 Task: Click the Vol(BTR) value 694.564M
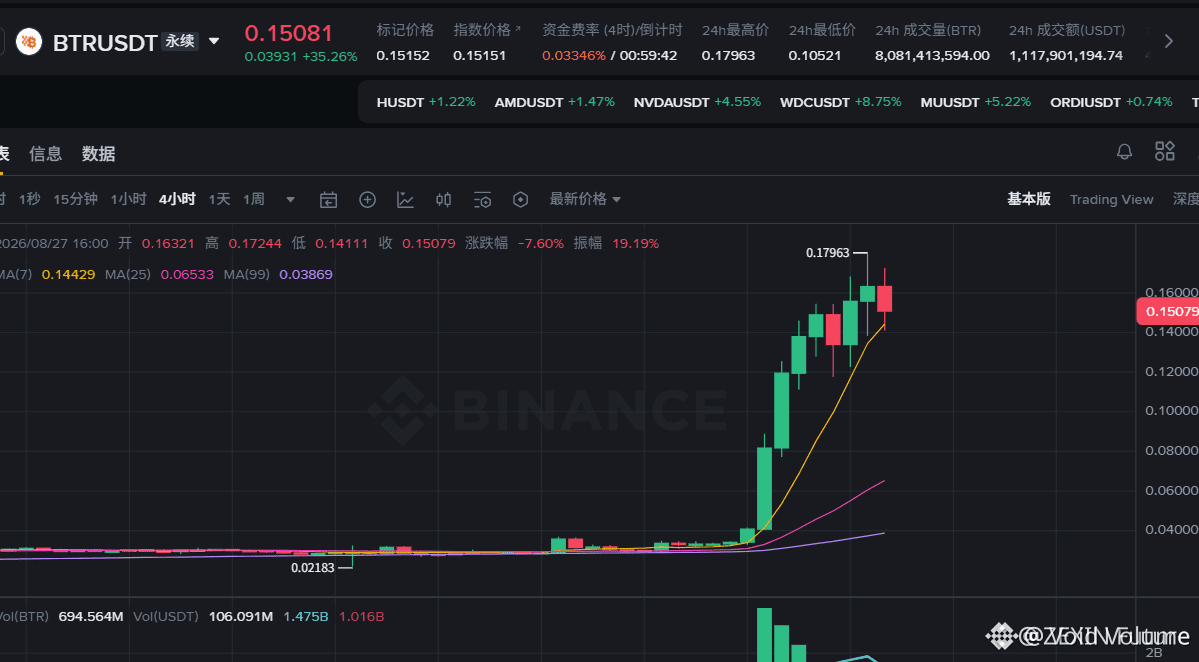[91, 616]
